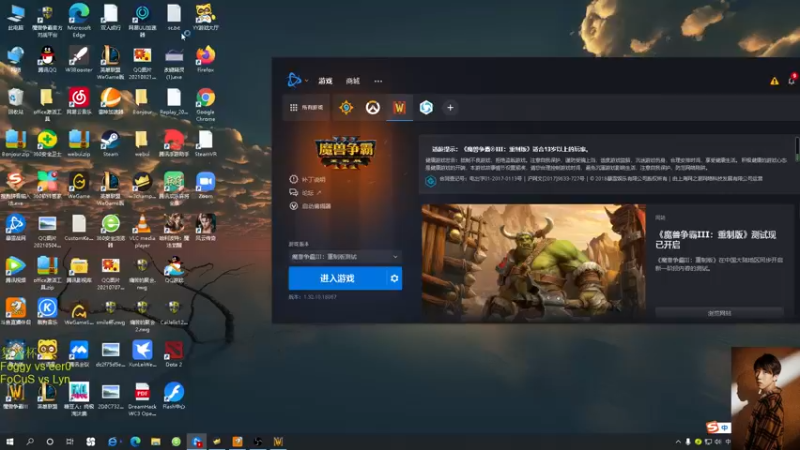Screen dimensions: 800x450
Task: Show hidden tray icons chevron
Action: (678, 442)
